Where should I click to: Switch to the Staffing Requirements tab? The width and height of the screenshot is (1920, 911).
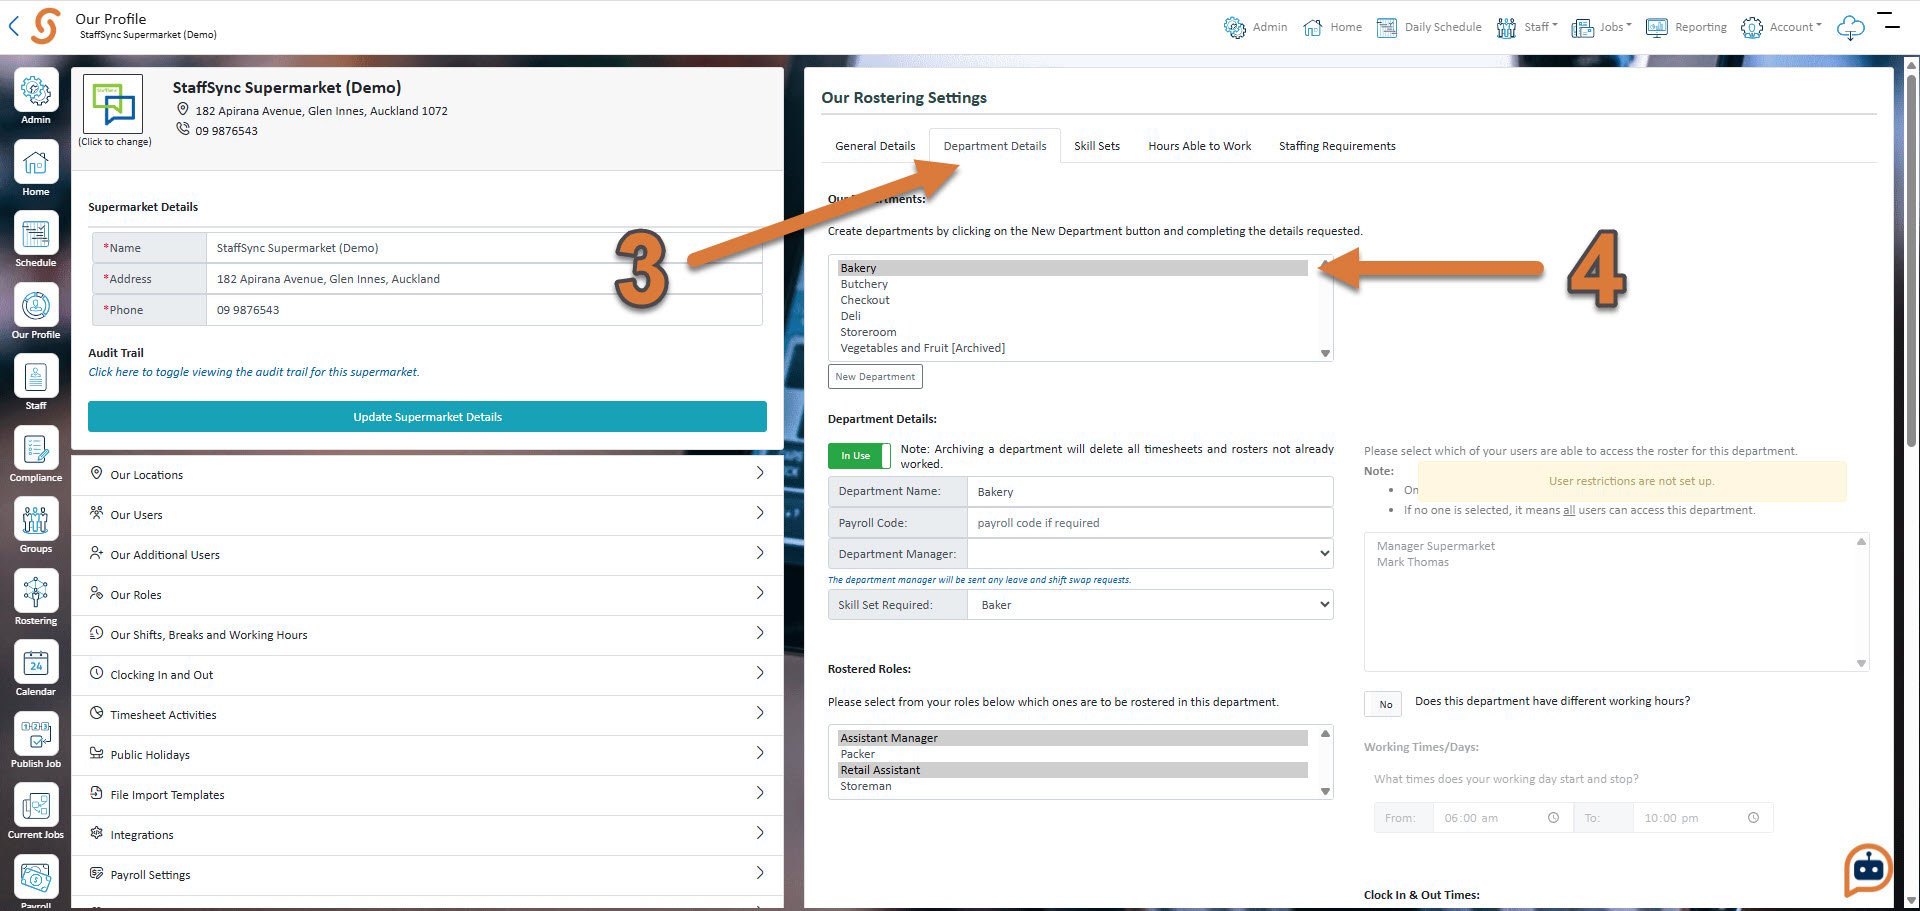(x=1337, y=146)
